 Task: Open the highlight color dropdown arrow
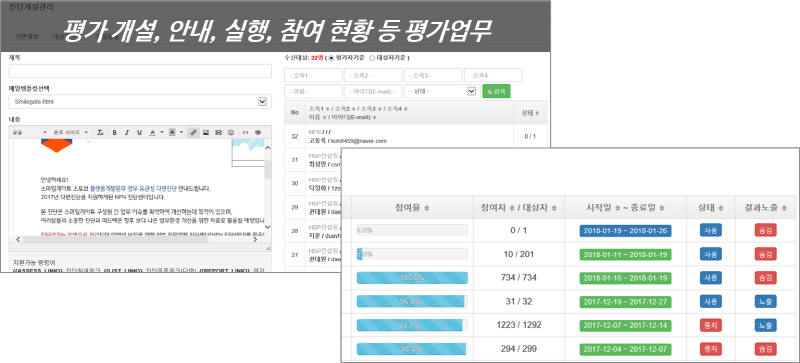182,132
